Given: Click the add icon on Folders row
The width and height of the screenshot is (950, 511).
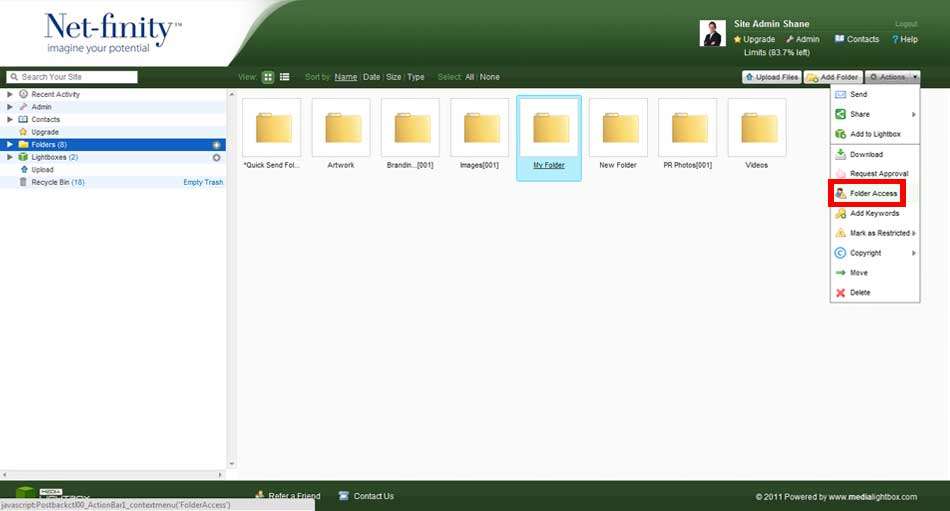Looking at the screenshot, I should [x=216, y=145].
